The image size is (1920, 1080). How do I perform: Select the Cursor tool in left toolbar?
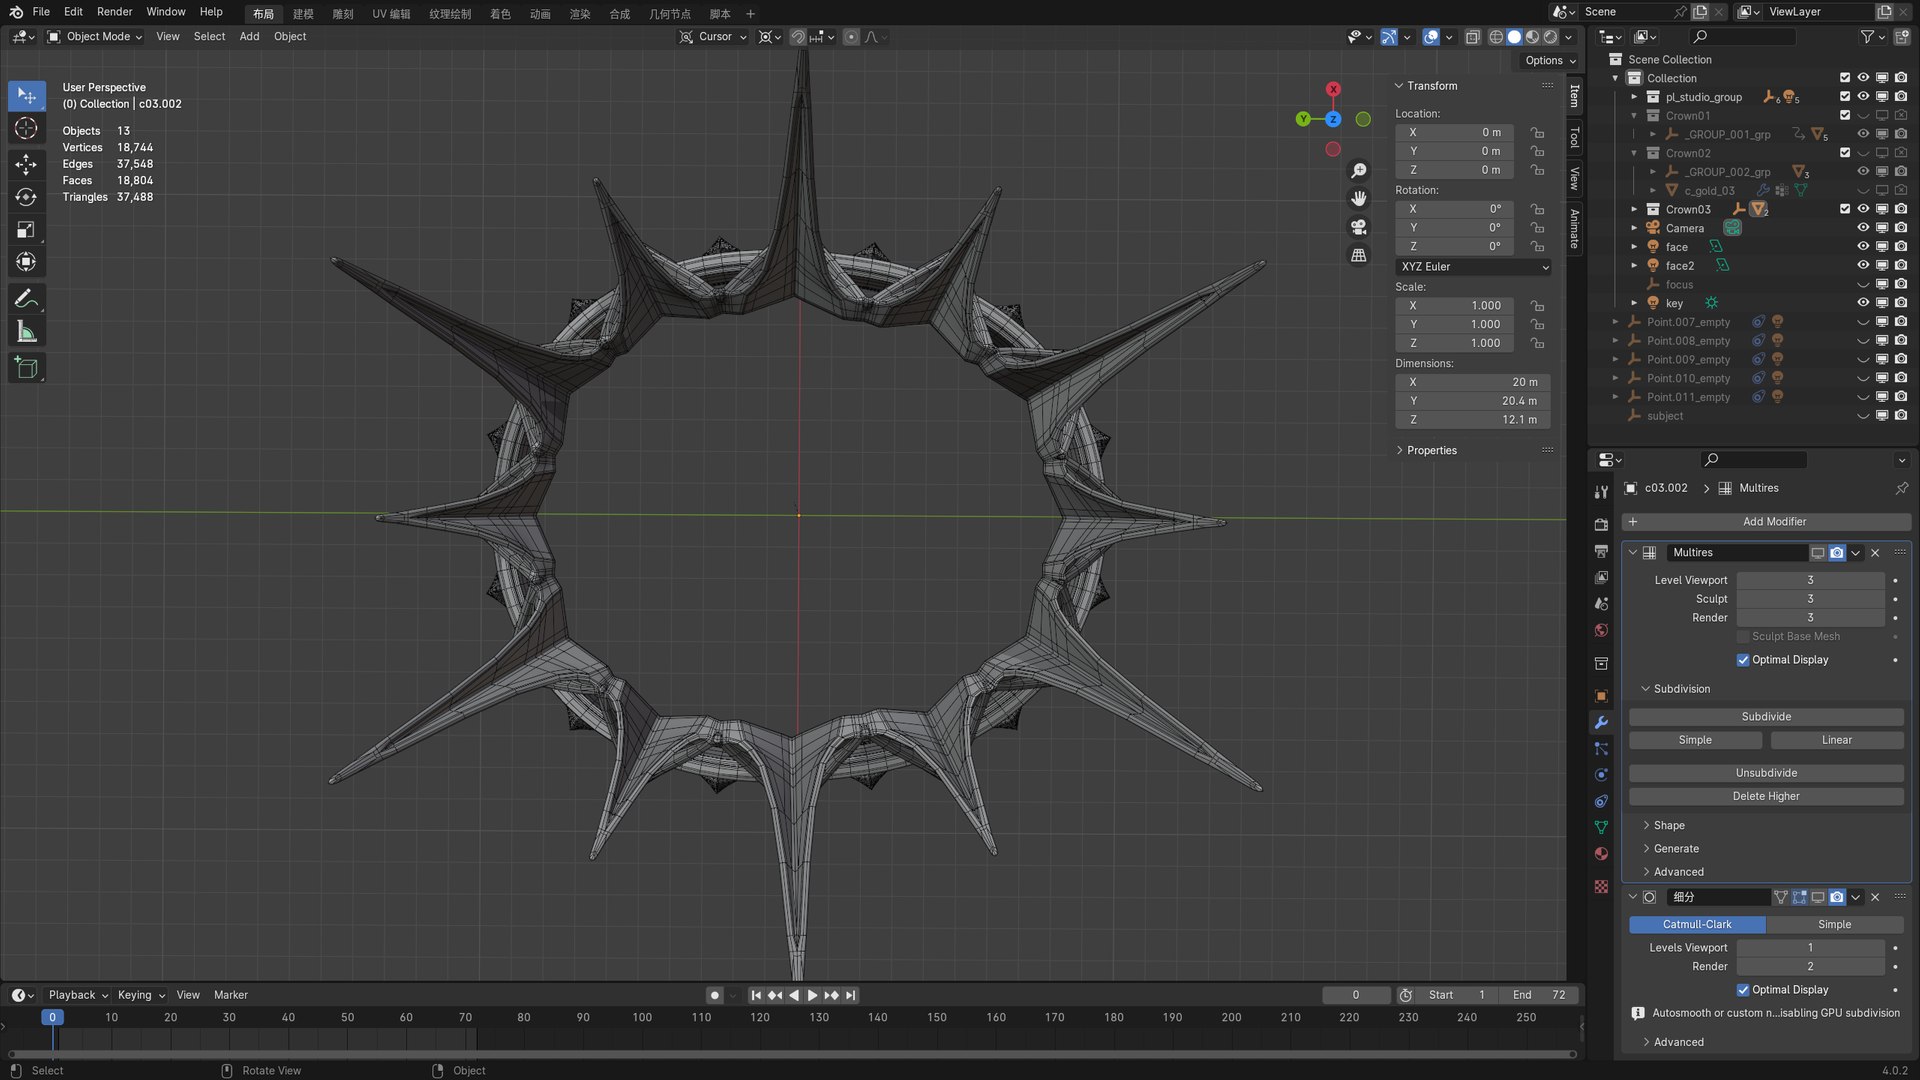[x=26, y=129]
